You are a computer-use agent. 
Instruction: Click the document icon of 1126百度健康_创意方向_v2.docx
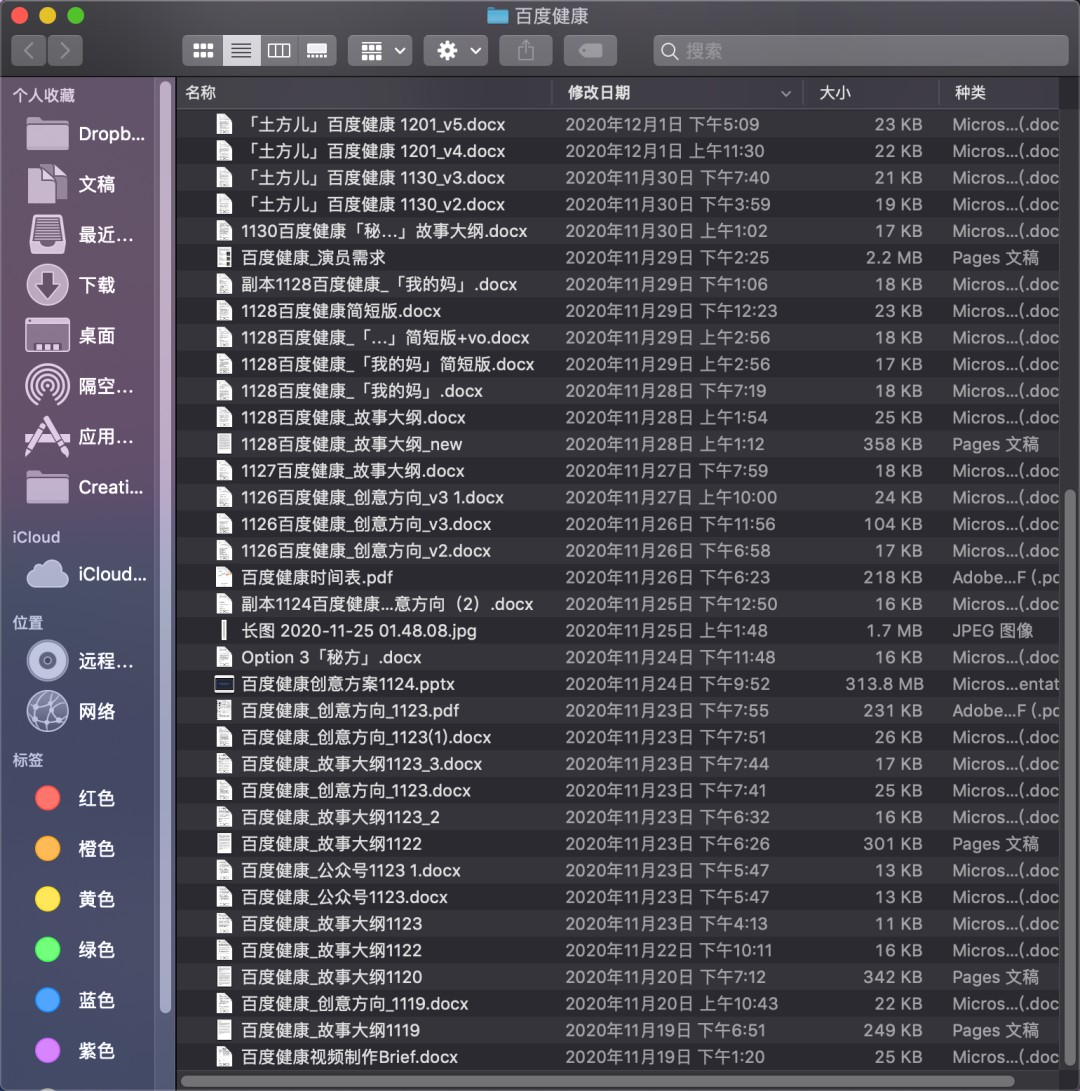tap(224, 550)
